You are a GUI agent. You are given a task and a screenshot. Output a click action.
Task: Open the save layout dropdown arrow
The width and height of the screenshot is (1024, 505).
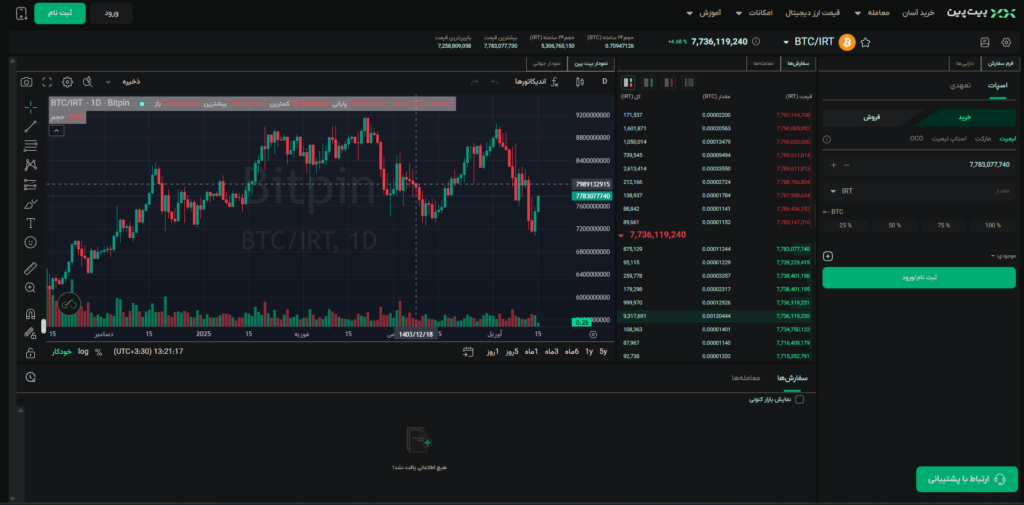click(109, 82)
